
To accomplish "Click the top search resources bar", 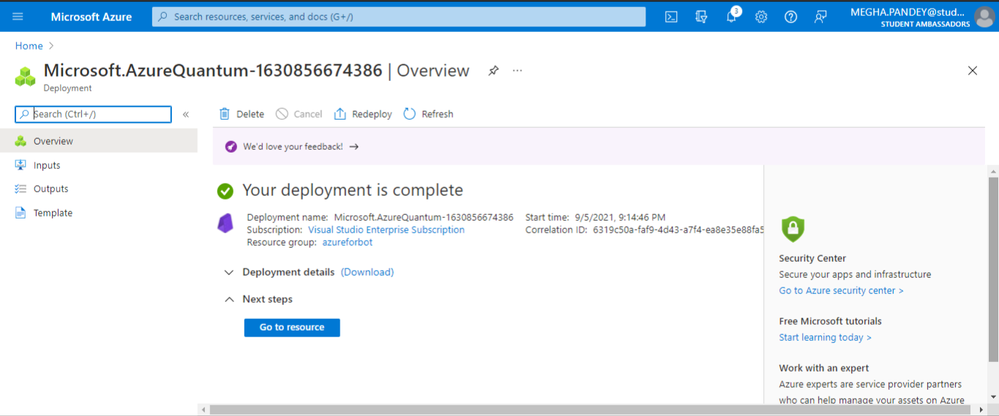I will coord(399,17).
